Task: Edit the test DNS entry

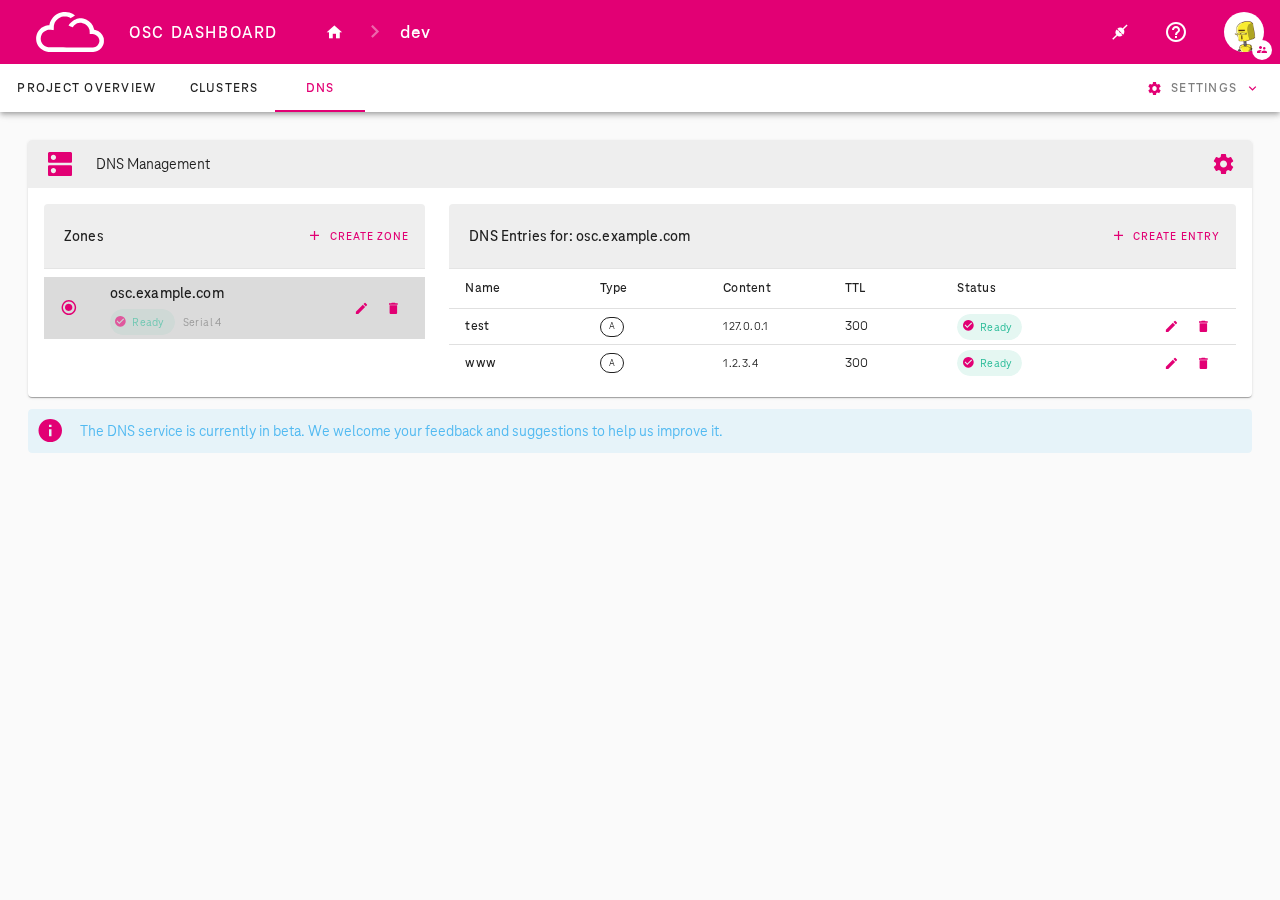Action: click(x=1169, y=326)
